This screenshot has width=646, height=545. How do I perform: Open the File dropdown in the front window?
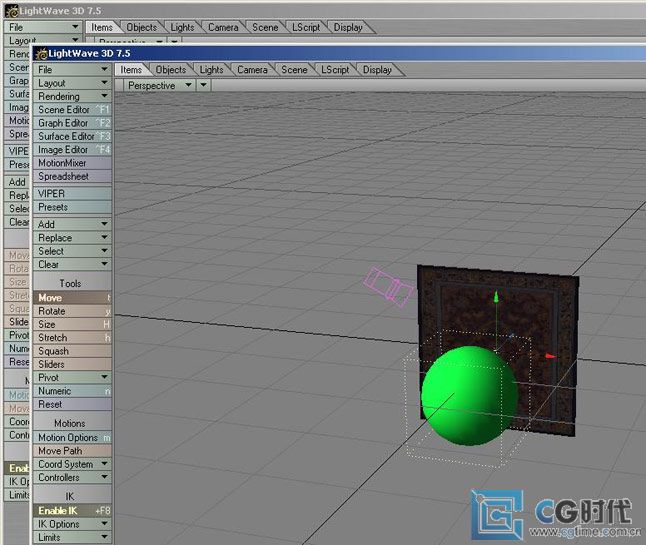point(72,70)
